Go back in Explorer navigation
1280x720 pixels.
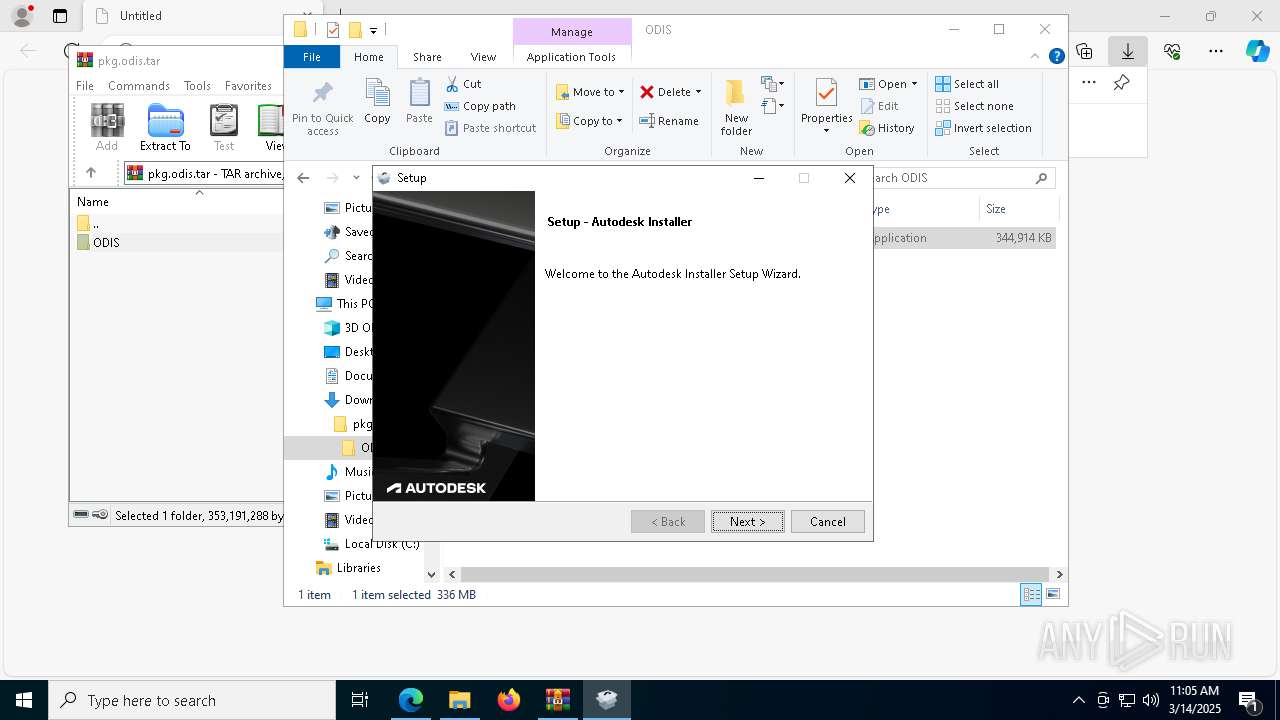[x=303, y=178]
